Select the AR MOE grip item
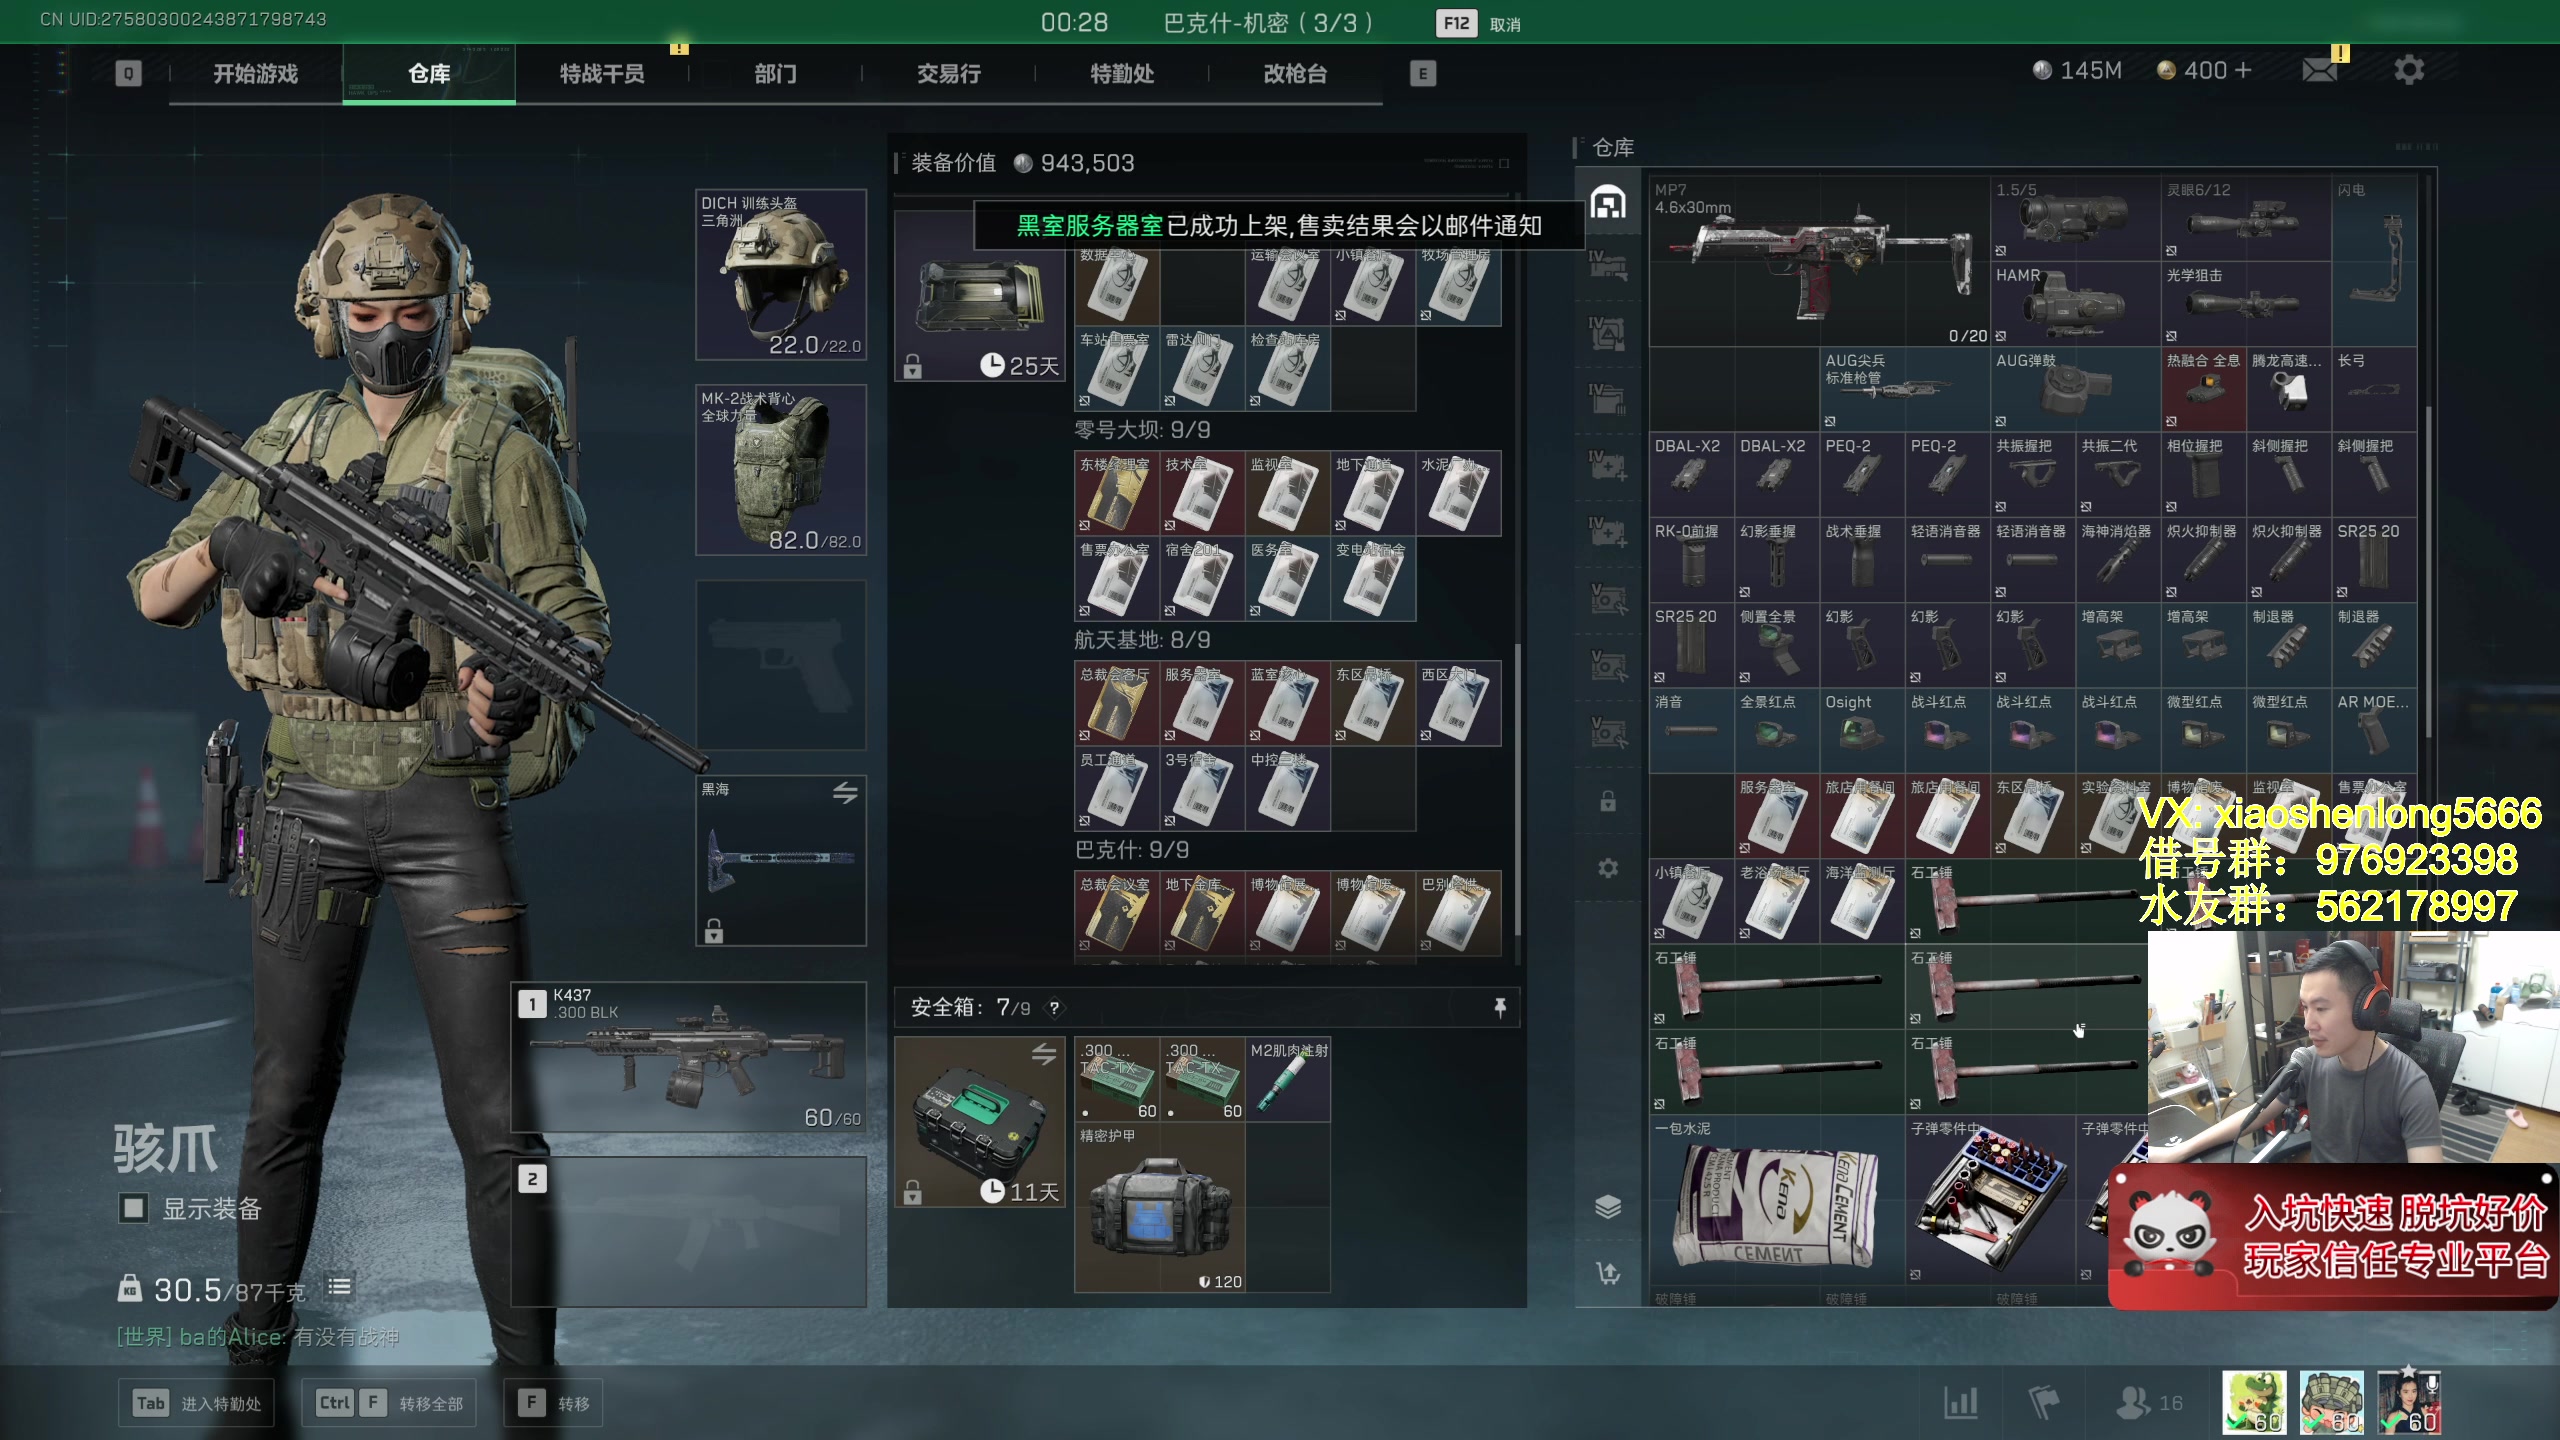 [2374, 731]
